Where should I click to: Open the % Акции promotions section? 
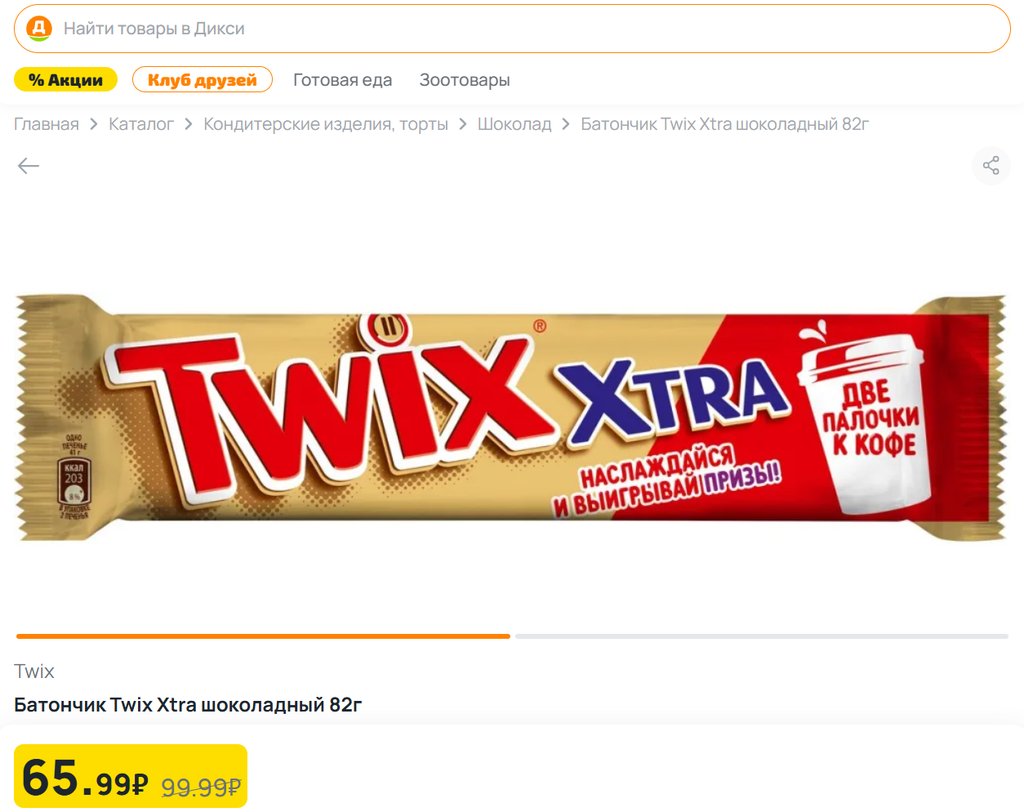pos(65,80)
